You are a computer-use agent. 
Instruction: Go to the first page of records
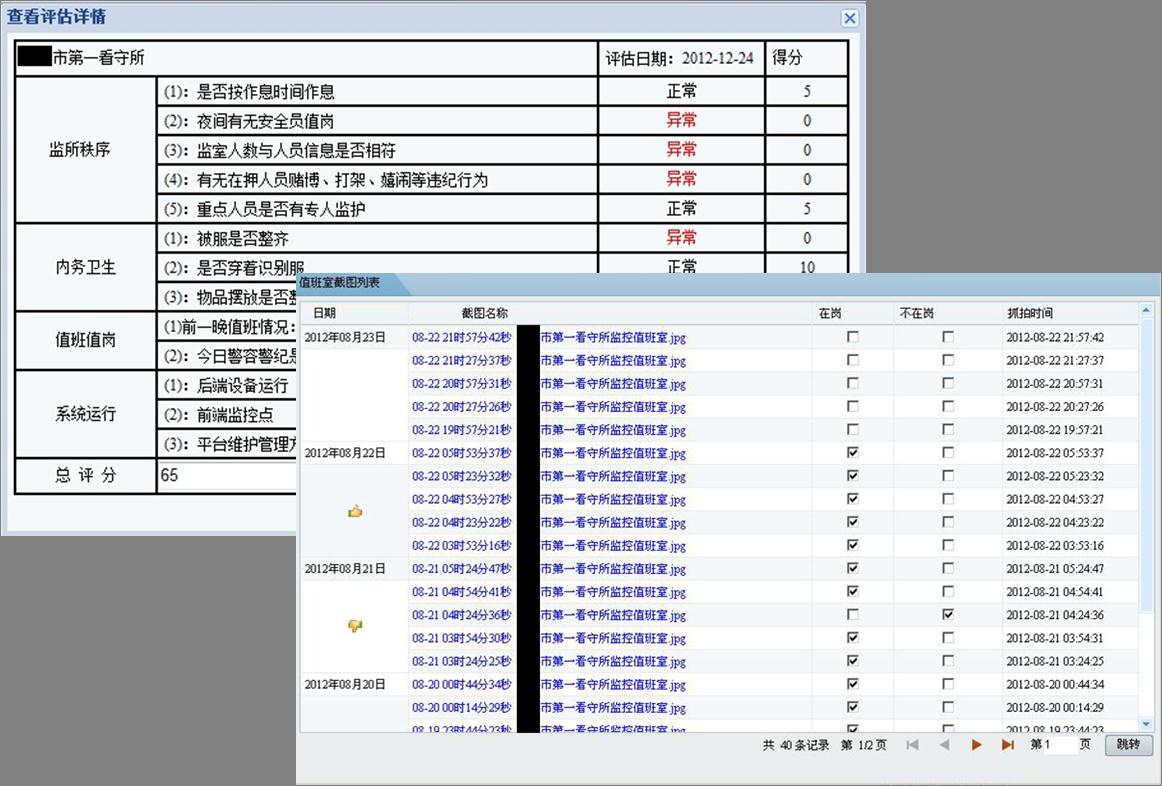tap(912, 745)
